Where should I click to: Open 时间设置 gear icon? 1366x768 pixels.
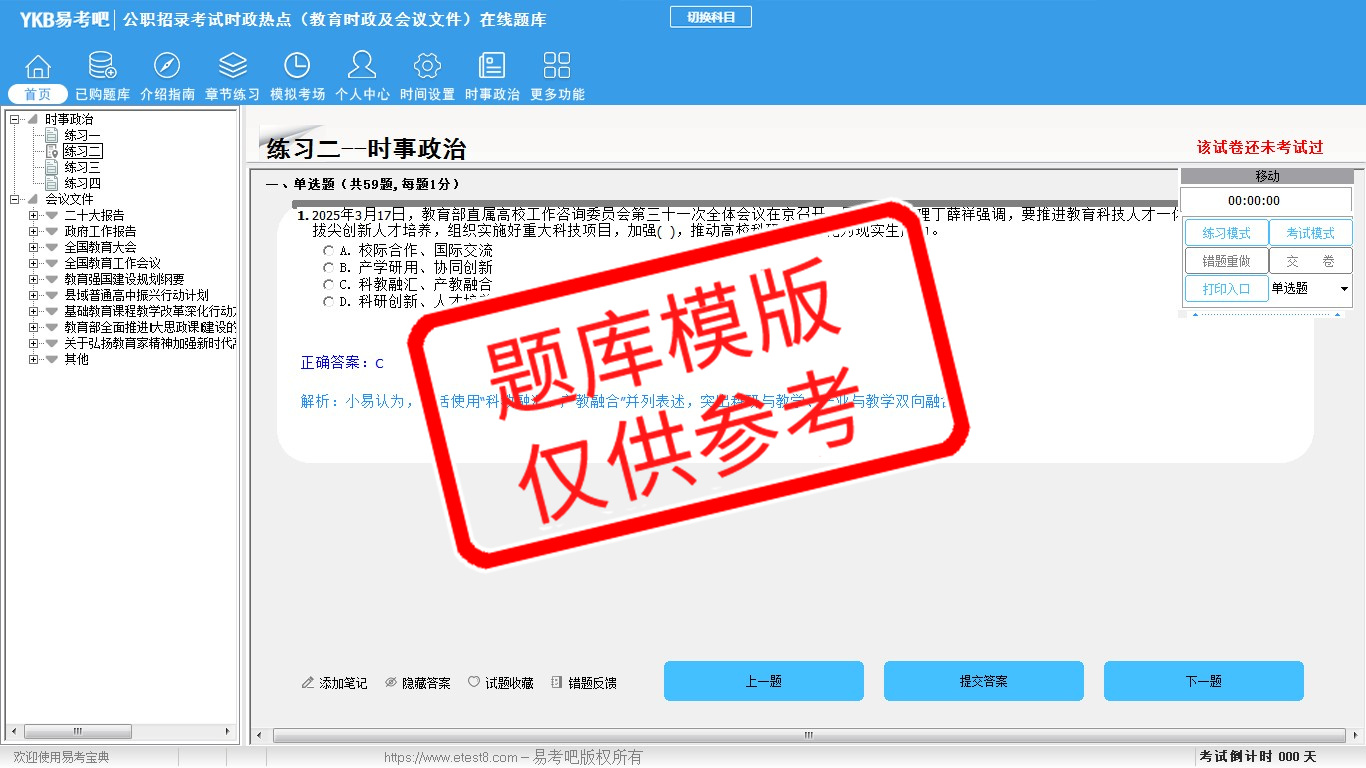point(427,67)
